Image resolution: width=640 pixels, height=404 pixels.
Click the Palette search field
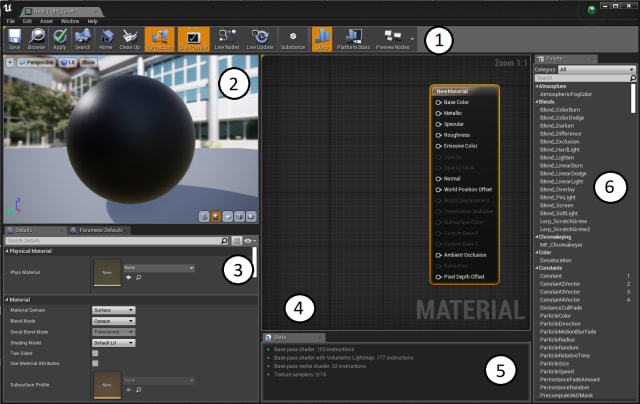pyautogui.click(x=582, y=78)
